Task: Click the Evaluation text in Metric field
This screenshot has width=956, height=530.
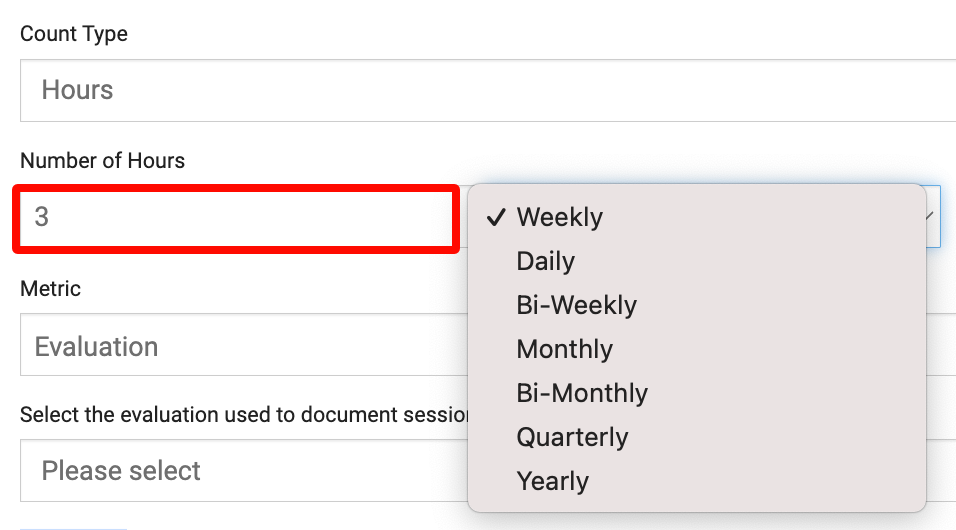Action: [x=96, y=346]
